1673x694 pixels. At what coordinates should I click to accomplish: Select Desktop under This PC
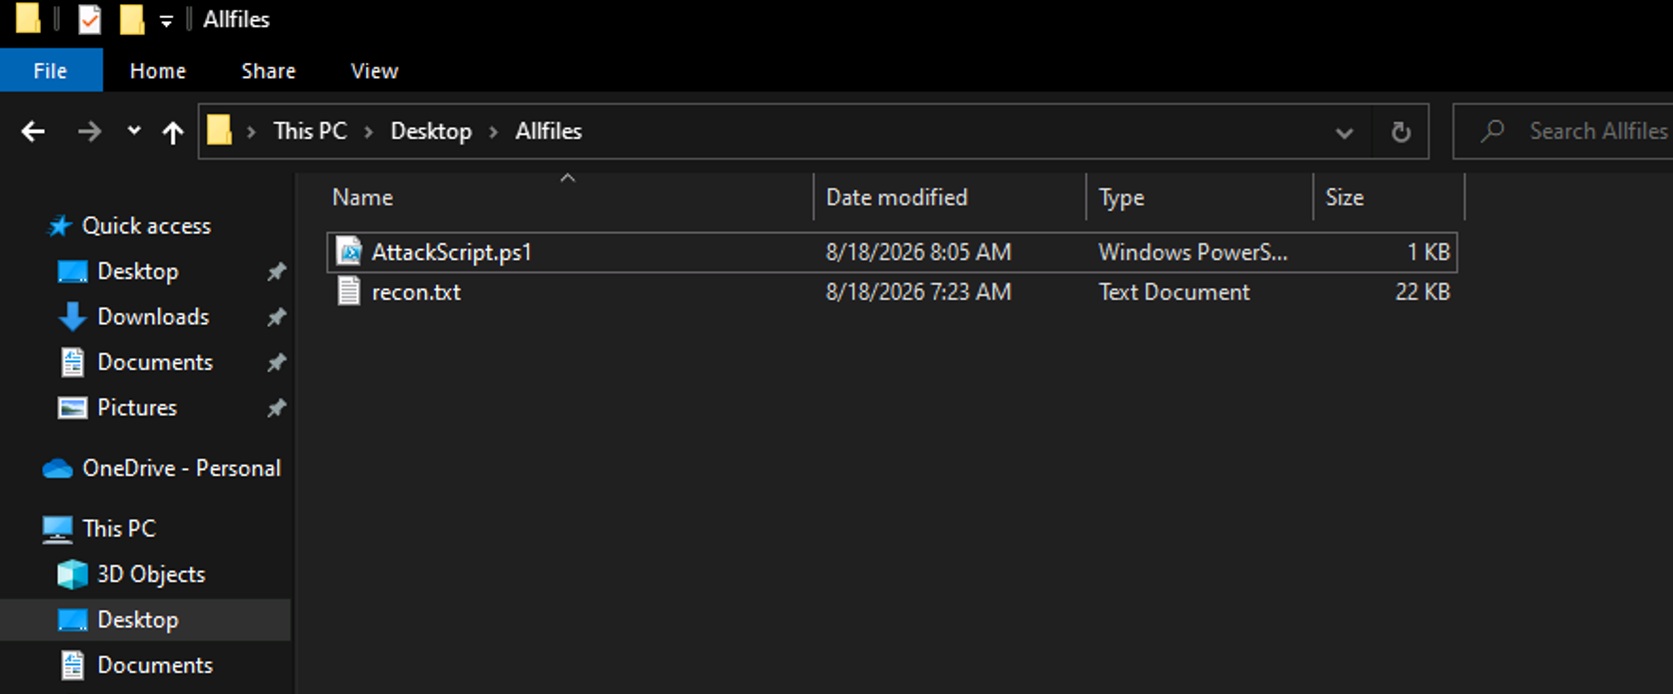[x=137, y=620]
